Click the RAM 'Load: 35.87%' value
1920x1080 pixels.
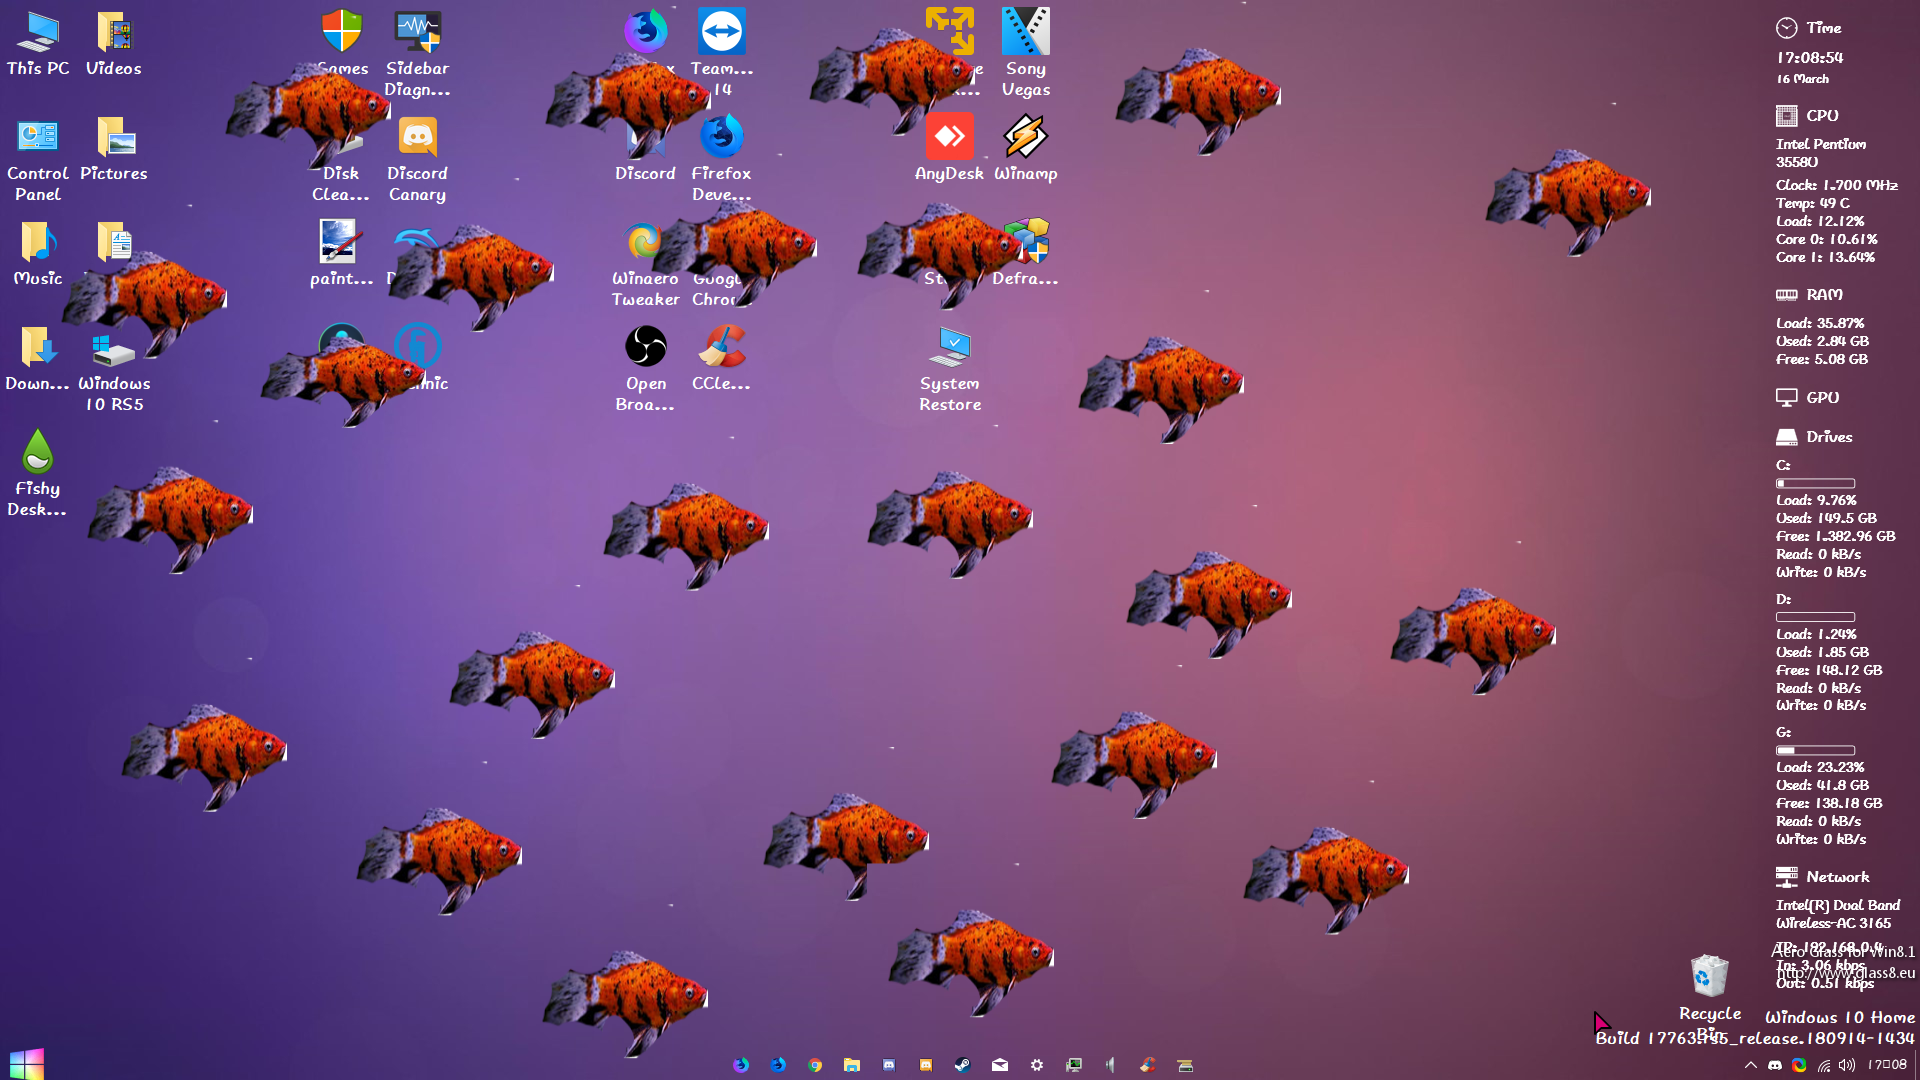coord(1820,323)
